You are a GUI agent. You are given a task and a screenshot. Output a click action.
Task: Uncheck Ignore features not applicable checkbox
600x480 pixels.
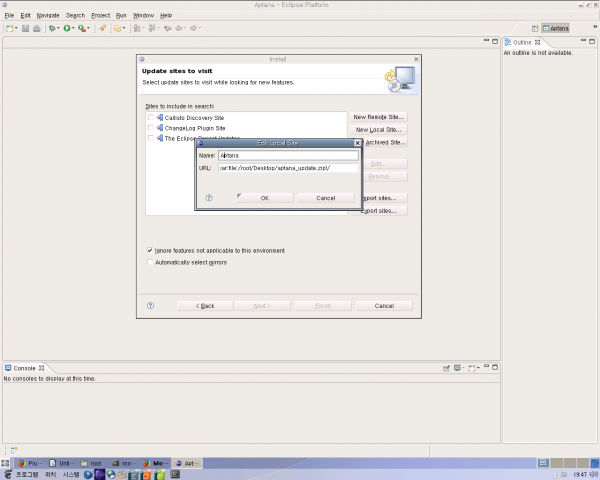click(150, 250)
